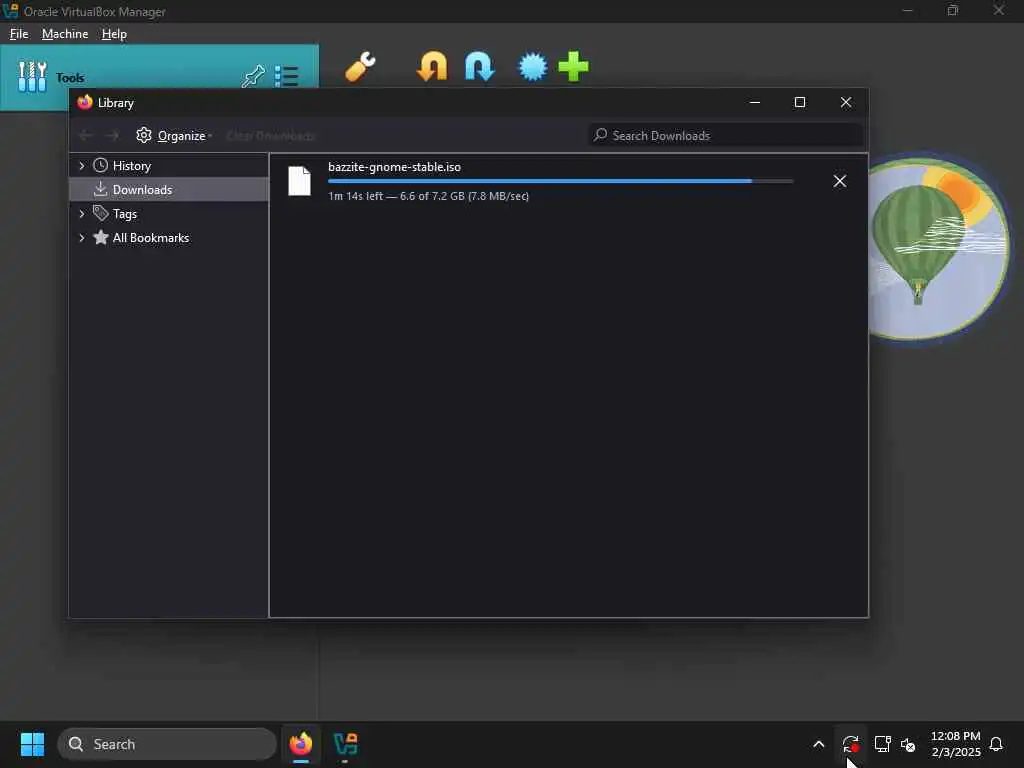The image size is (1024, 768).
Task: Minimize the Library window
Action: pos(755,103)
